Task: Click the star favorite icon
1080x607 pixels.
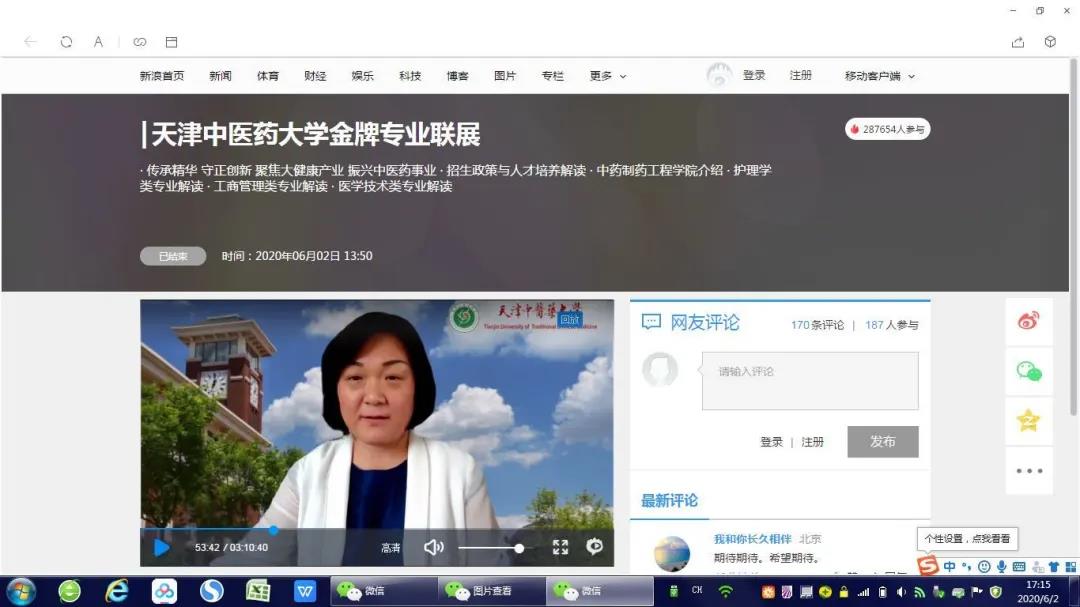Action: click(1028, 421)
